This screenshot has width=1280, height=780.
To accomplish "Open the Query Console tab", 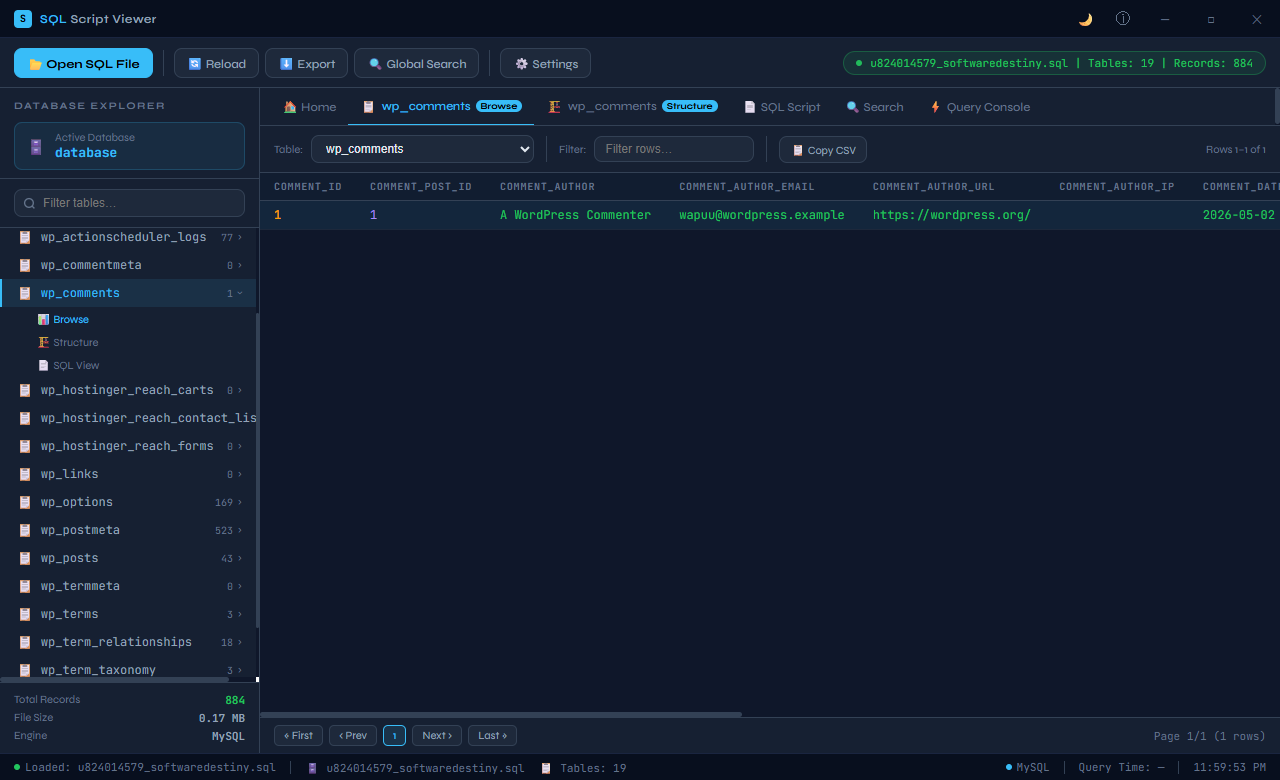I will click(x=980, y=107).
